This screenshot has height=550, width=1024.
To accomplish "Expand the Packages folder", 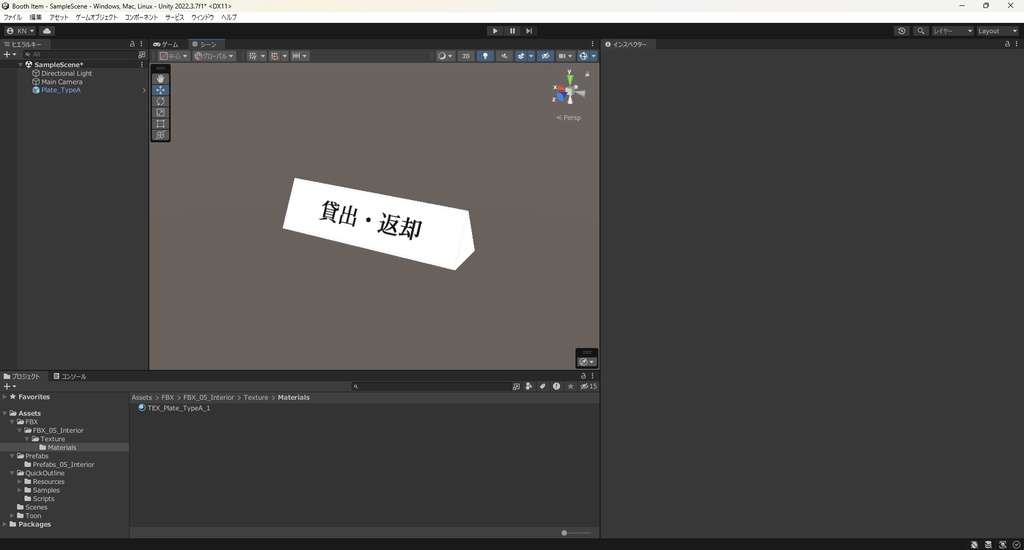I will point(5,524).
